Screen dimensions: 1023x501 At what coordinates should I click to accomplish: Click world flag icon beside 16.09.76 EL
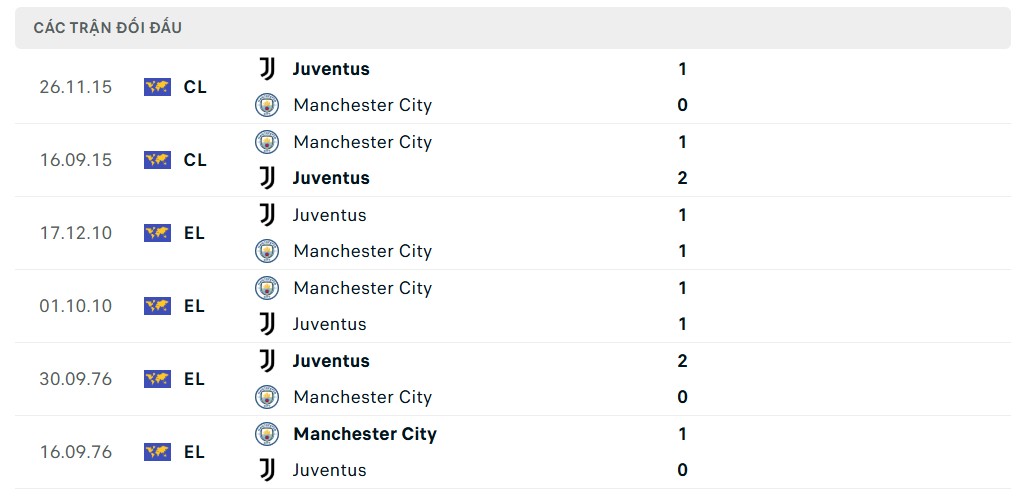(x=157, y=452)
